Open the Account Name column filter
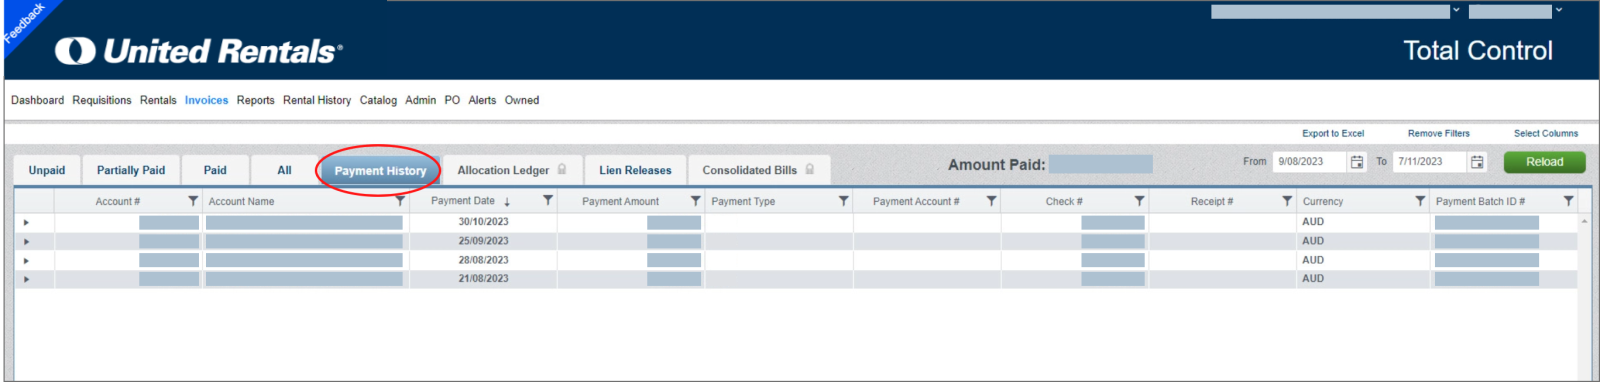The width and height of the screenshot is (1600, 382). (x=400, y=201)
